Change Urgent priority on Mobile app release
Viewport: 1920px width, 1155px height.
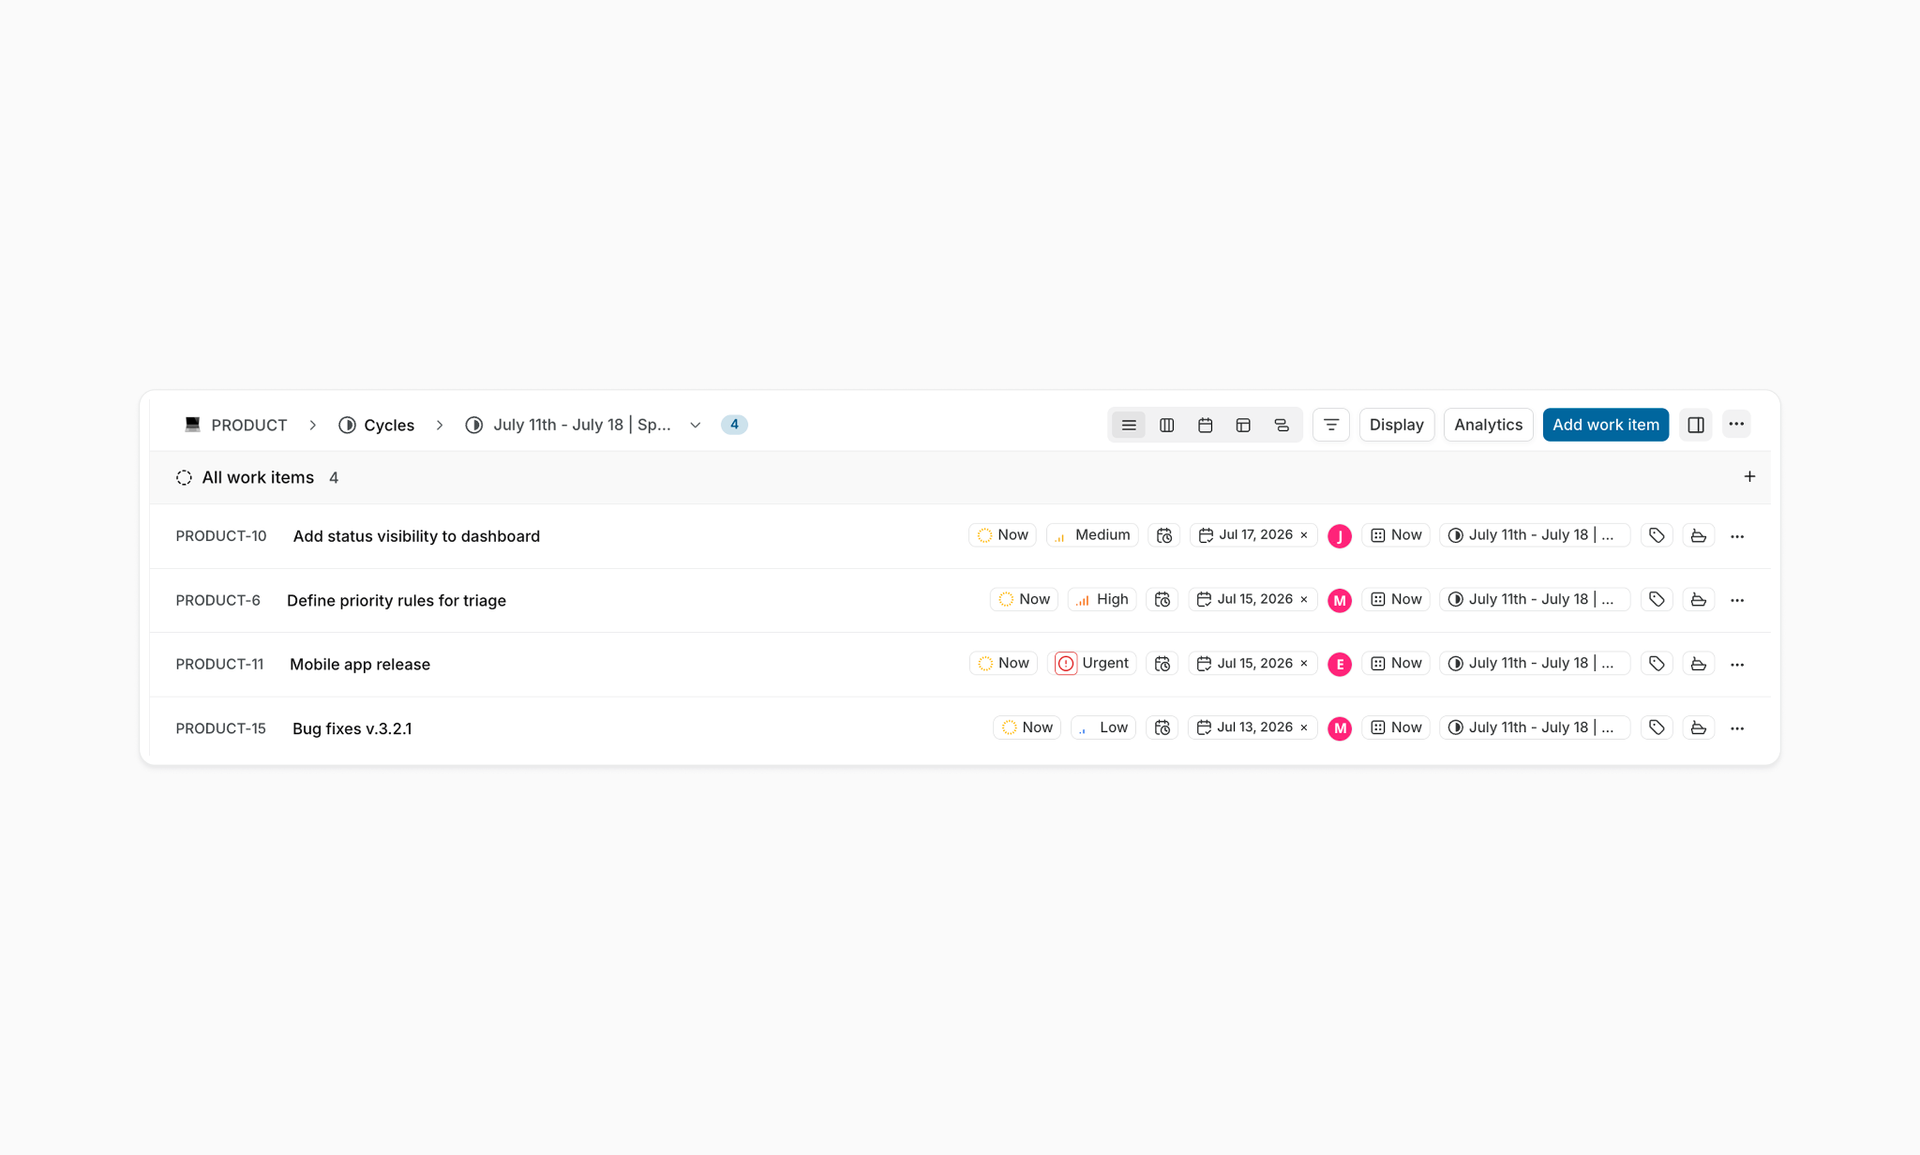pos(1092,663)
